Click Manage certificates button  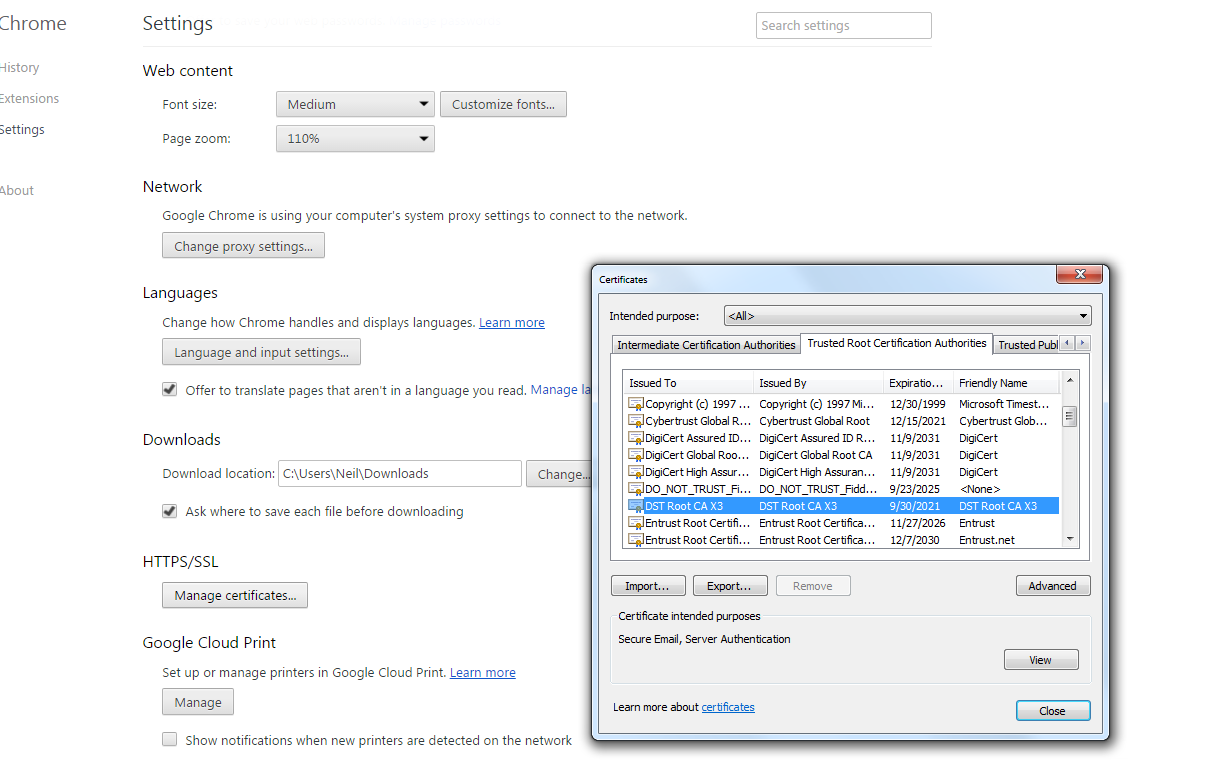(x=235, y=595)
